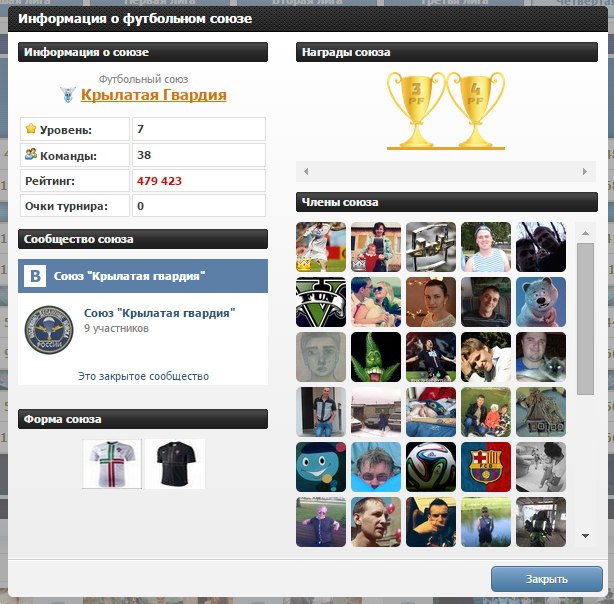Click members list scroll down arrow
This screenshot has width=614, height=604.
coord(585,535)
